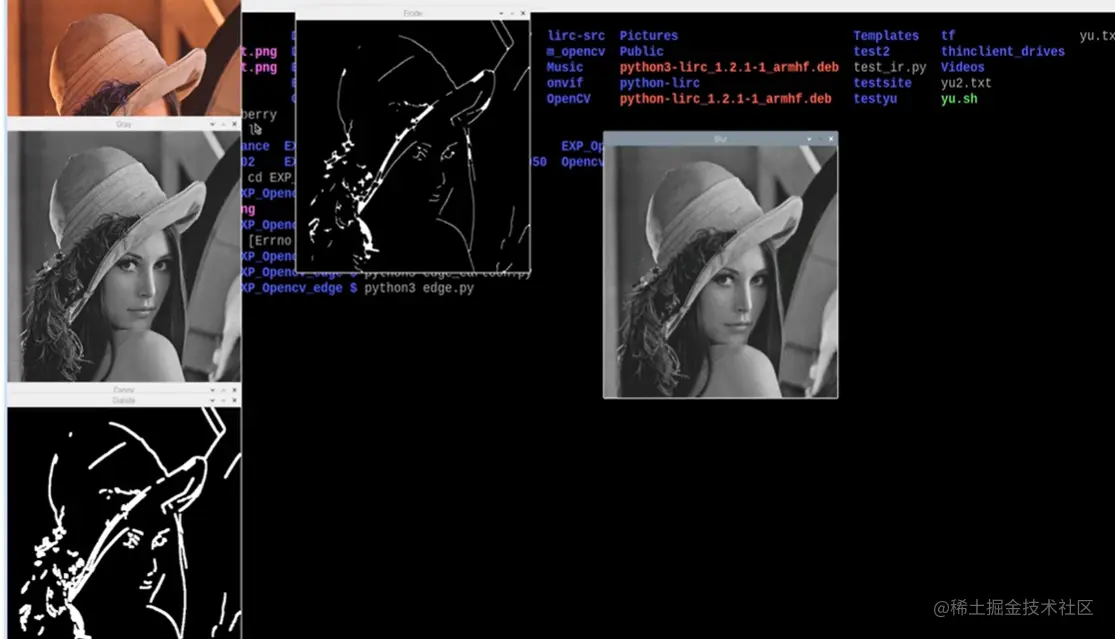The width and height of the screenshot is (1115, 639).
Task: Click 'onvif' in the terminal listing
Action: point(565,82)
